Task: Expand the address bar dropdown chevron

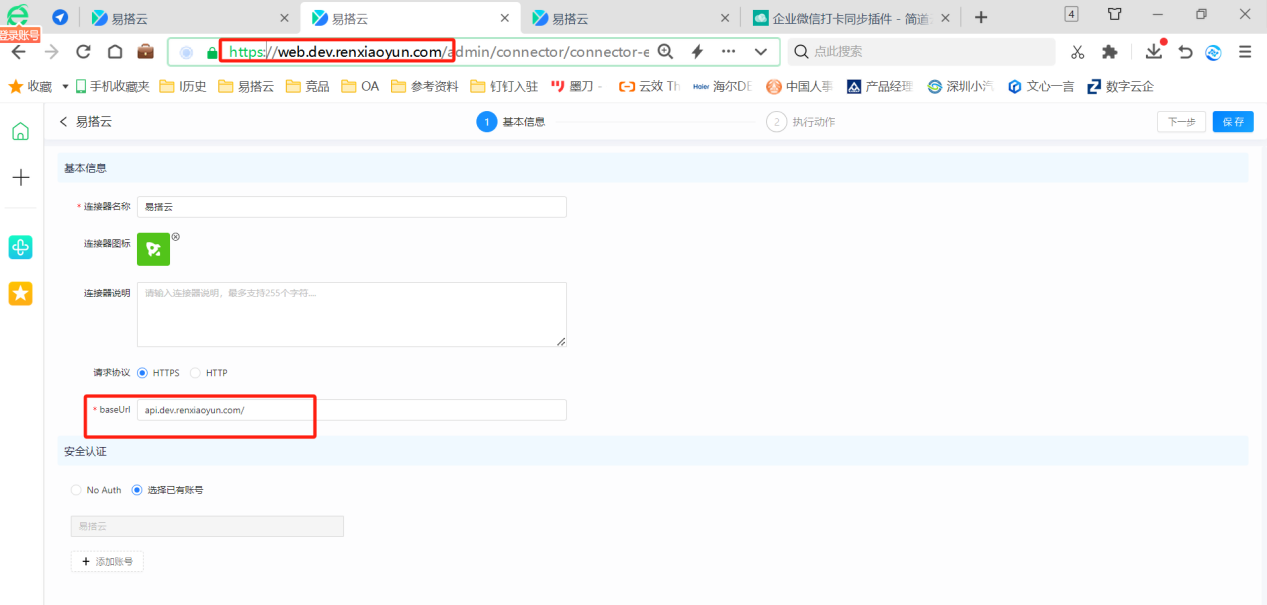Action: tap(761, 52)
